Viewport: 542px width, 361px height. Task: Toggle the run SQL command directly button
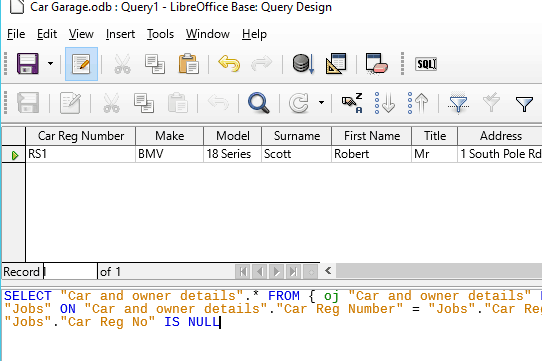[426, 64]
